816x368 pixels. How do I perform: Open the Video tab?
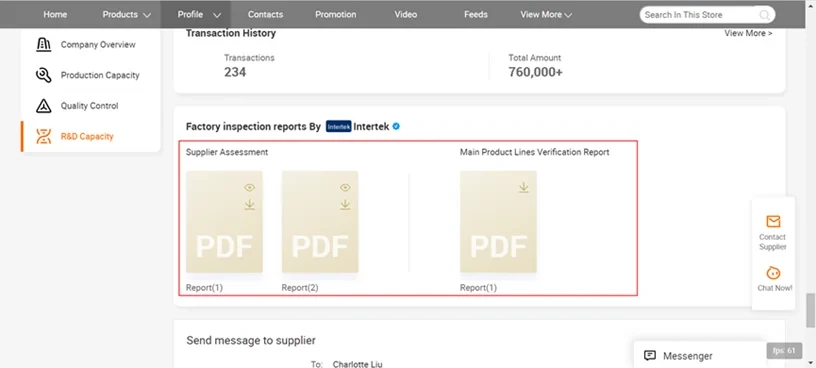[405, 15]
